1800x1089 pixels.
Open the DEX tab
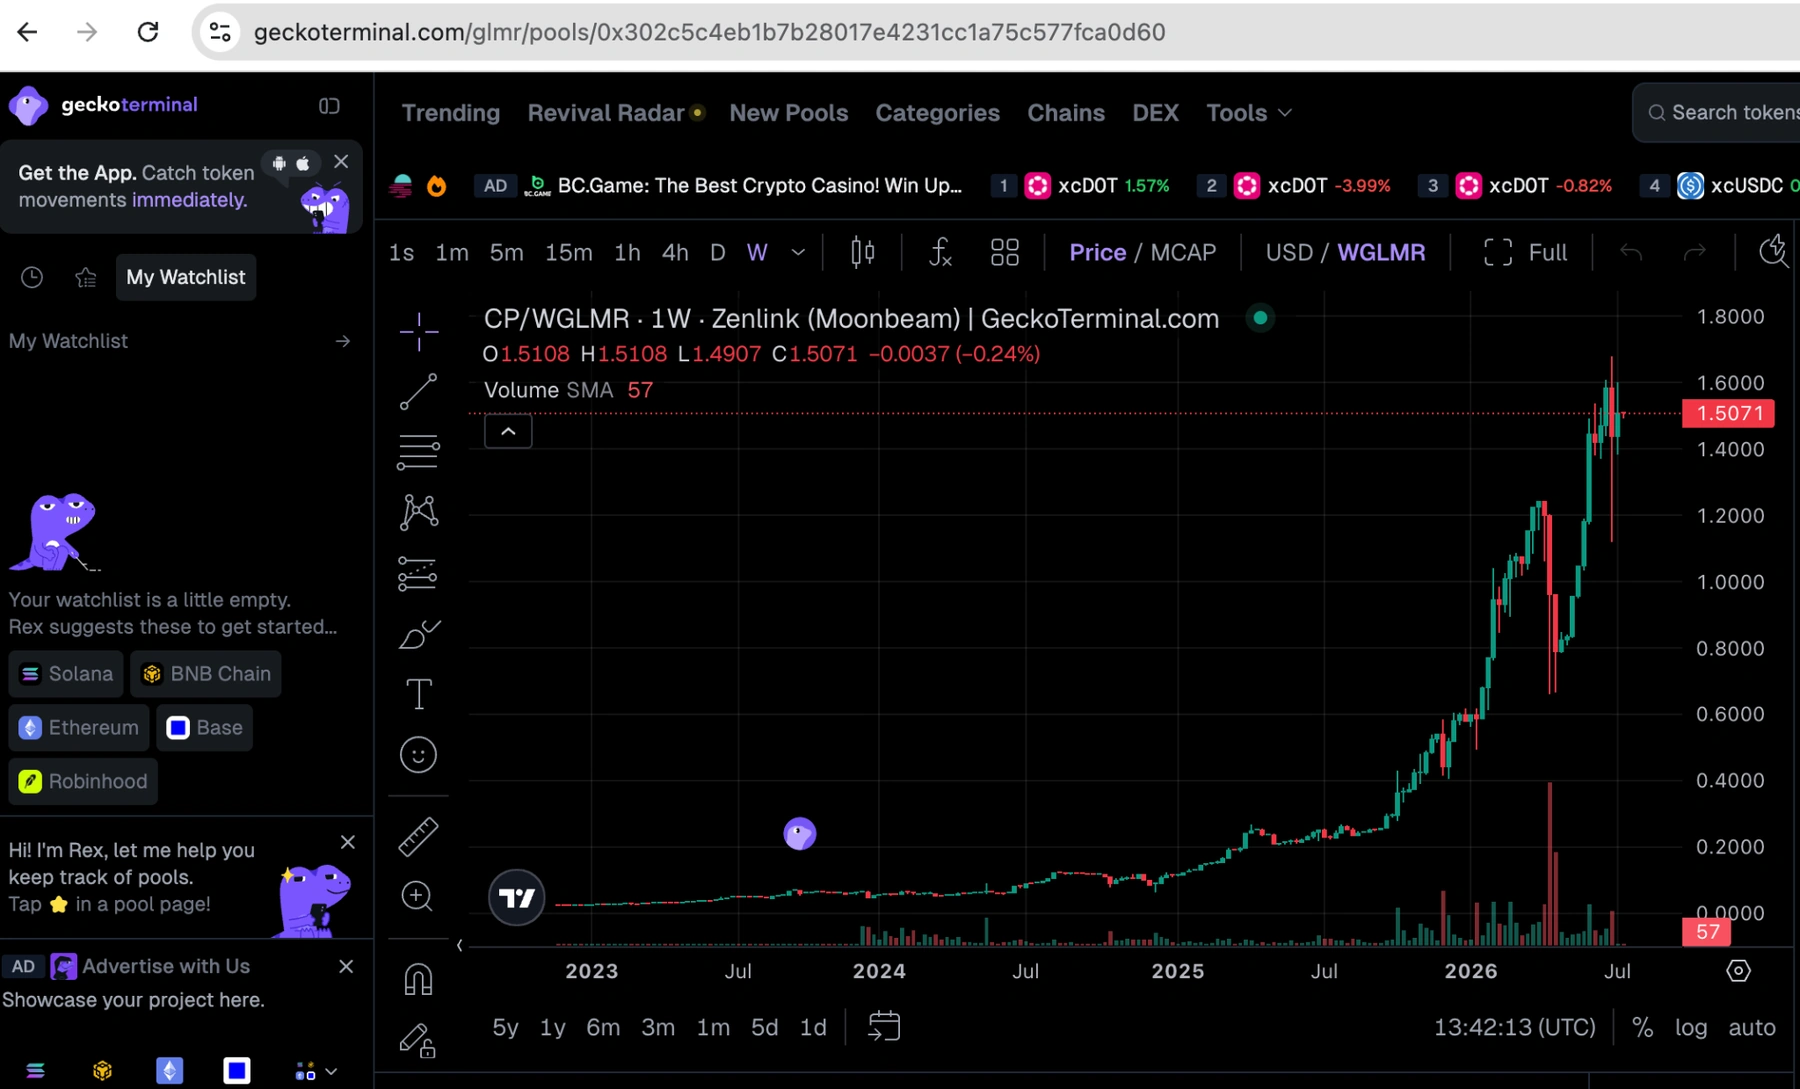click(x=1155, y=113)
